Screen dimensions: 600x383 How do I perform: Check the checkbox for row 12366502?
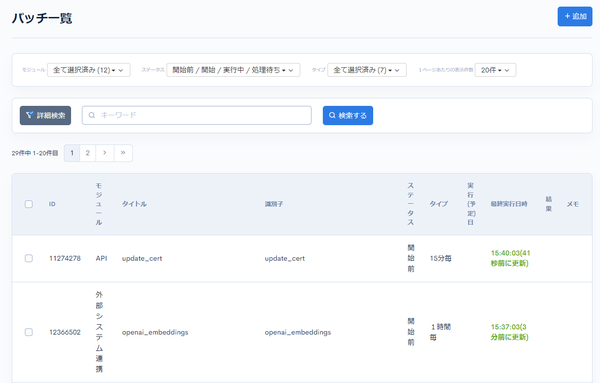[29, 332]
